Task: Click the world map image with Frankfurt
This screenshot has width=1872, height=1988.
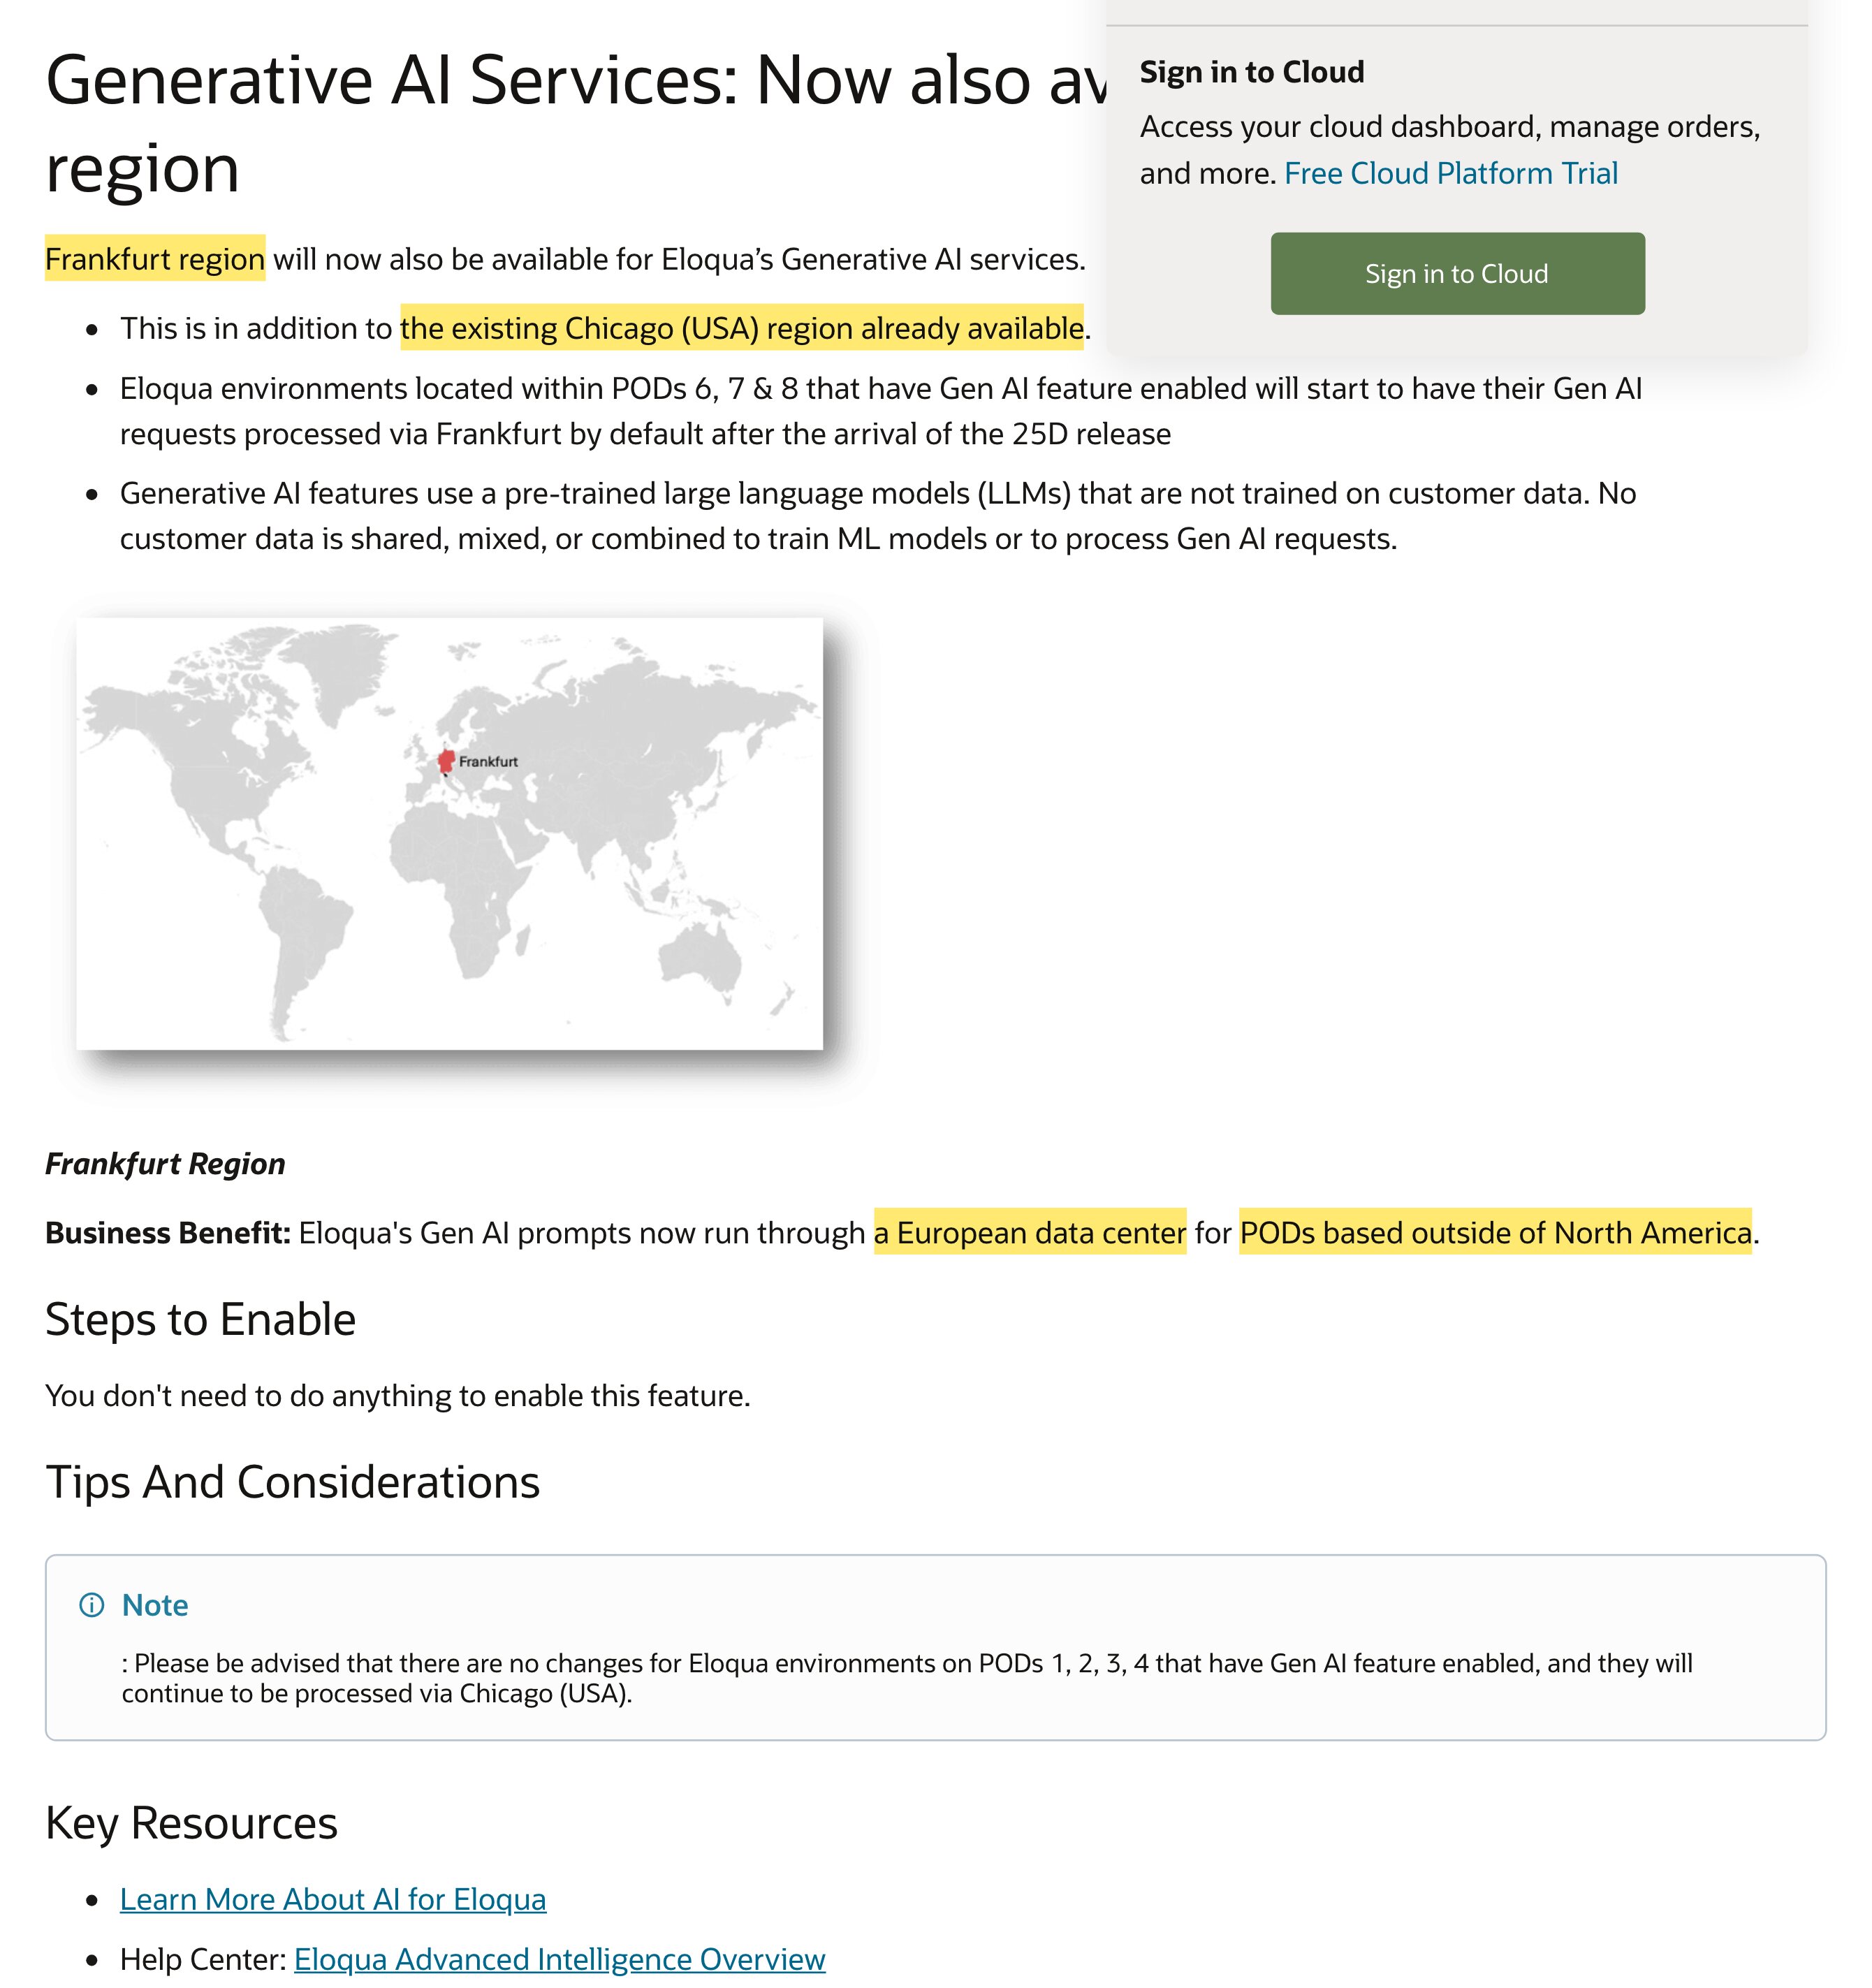Action: (449, 833)
